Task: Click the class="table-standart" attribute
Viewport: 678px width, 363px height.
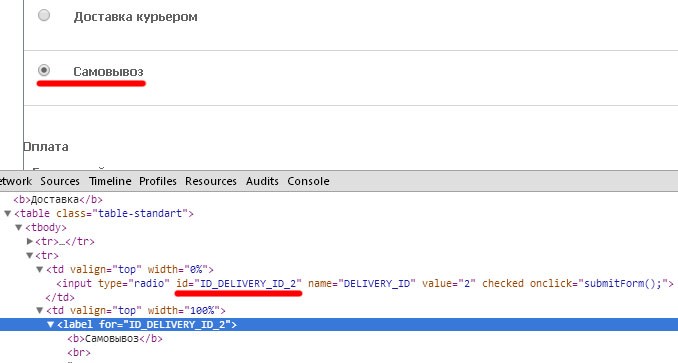Action: pyautogui.click(x=122, y=213)
